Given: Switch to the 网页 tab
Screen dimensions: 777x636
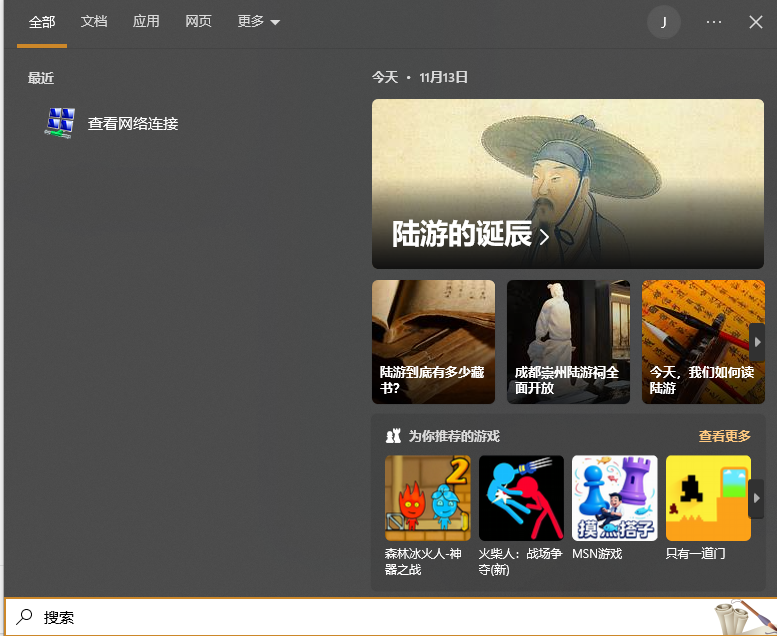Looking at the screenshot, I should tap(198, 21).
